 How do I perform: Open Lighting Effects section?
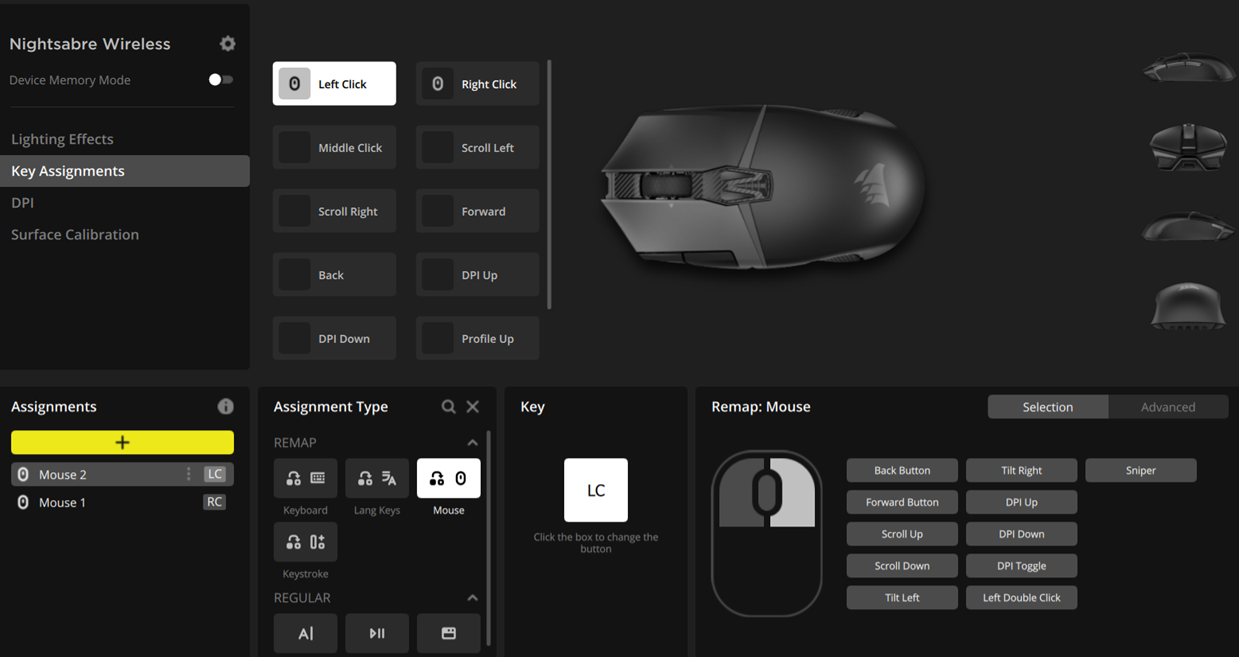[62, 139]
